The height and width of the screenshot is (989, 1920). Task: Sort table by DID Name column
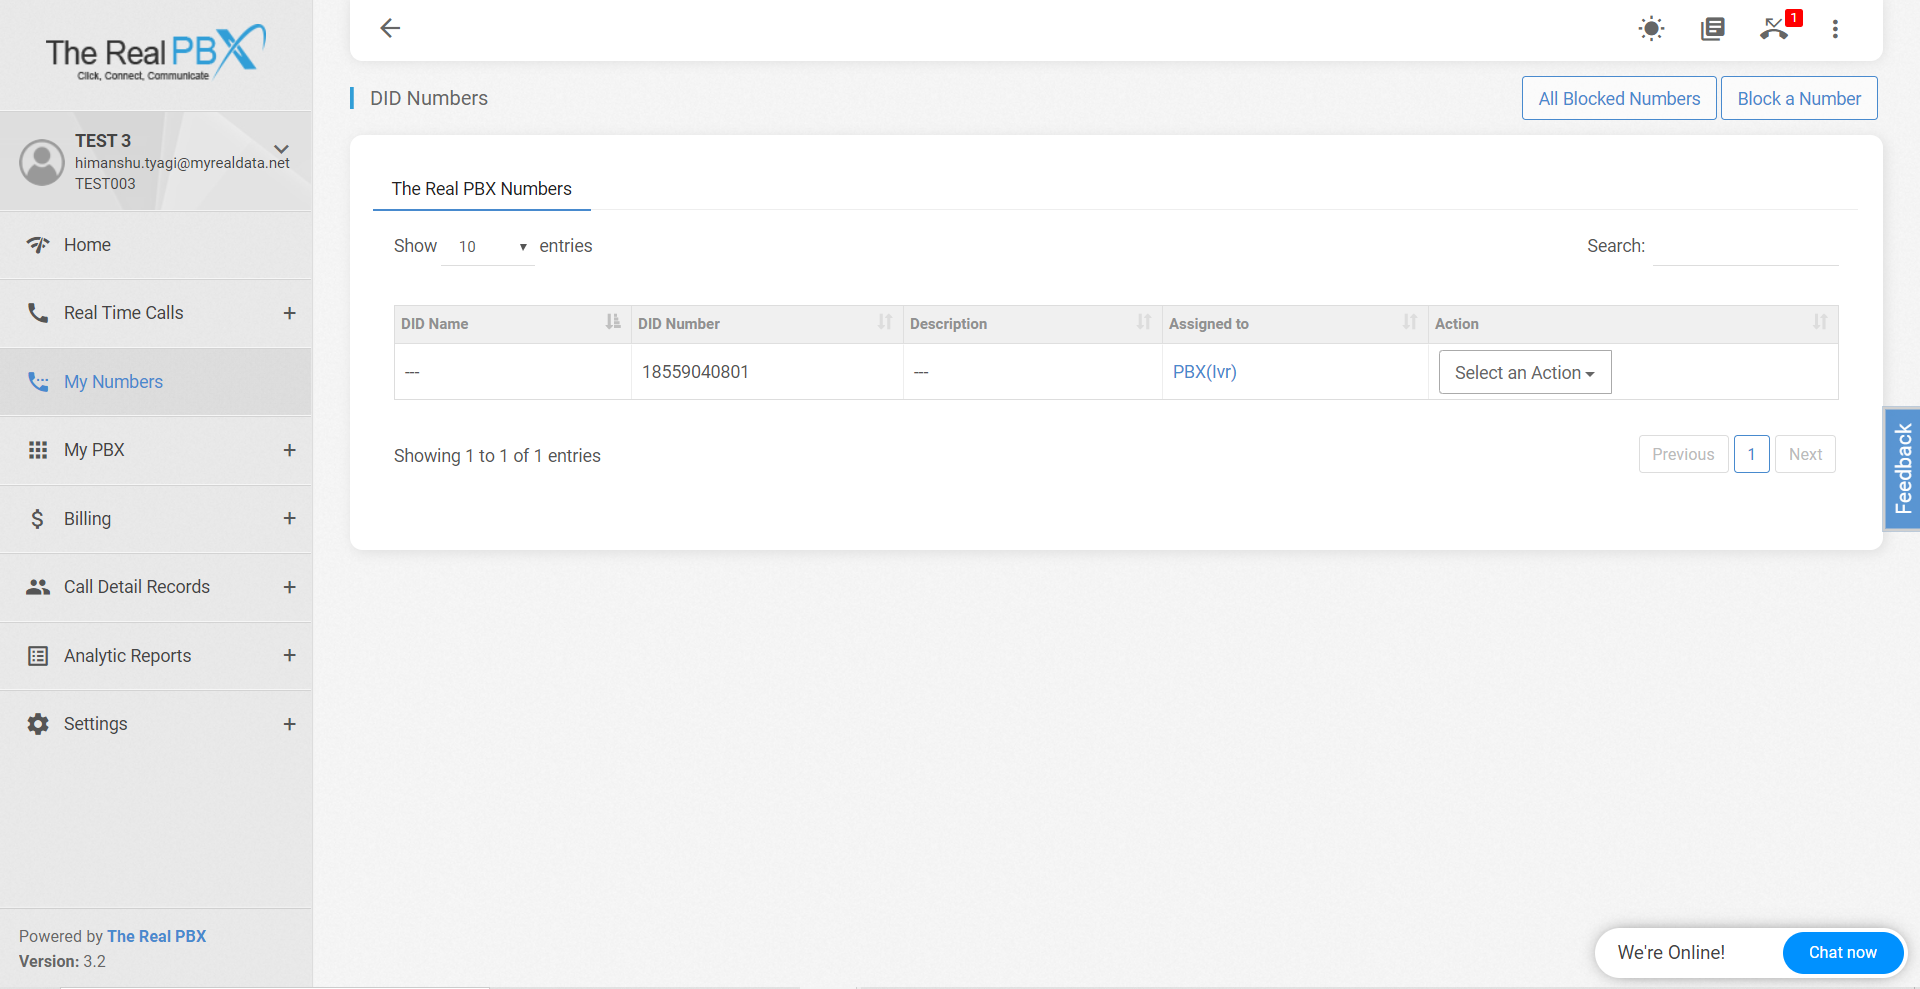coord(612,322)
